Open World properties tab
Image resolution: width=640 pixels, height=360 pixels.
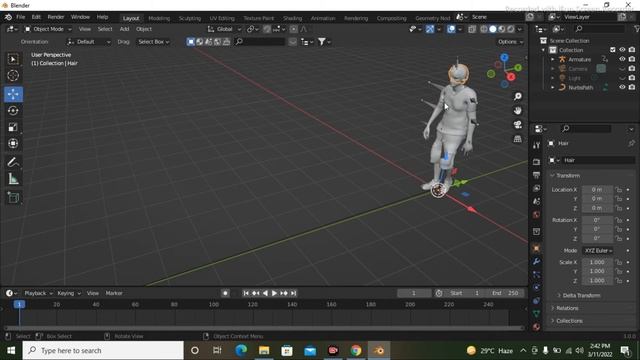point(537,214)
